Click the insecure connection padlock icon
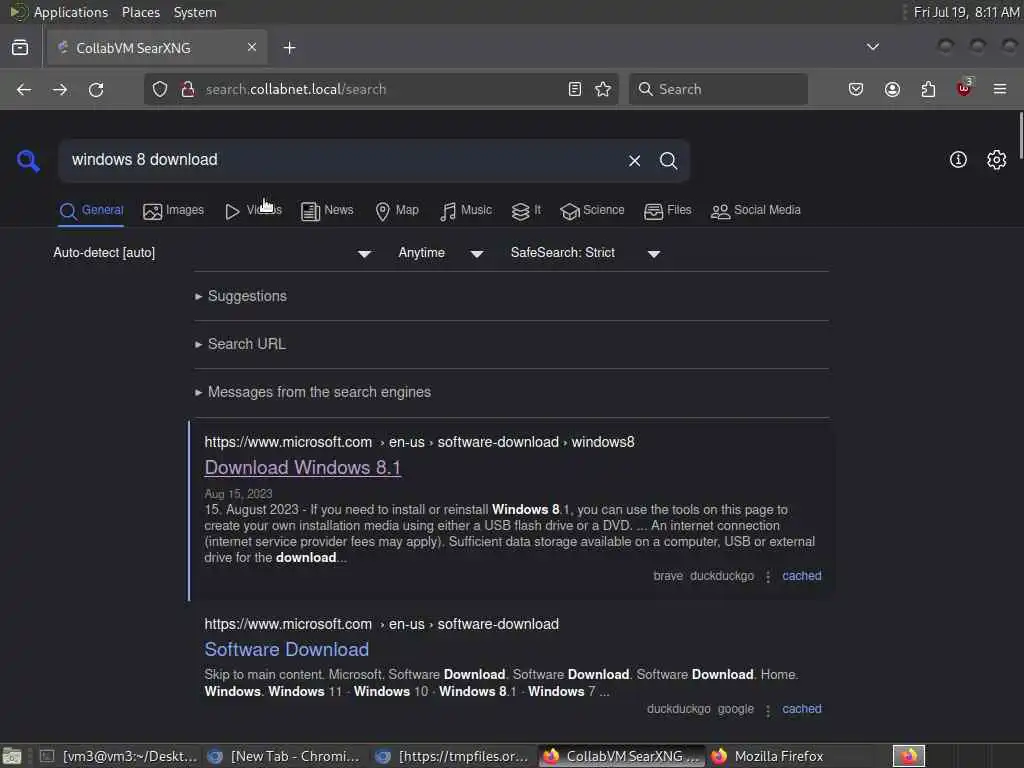The image size is (1024, 768). 188,89
